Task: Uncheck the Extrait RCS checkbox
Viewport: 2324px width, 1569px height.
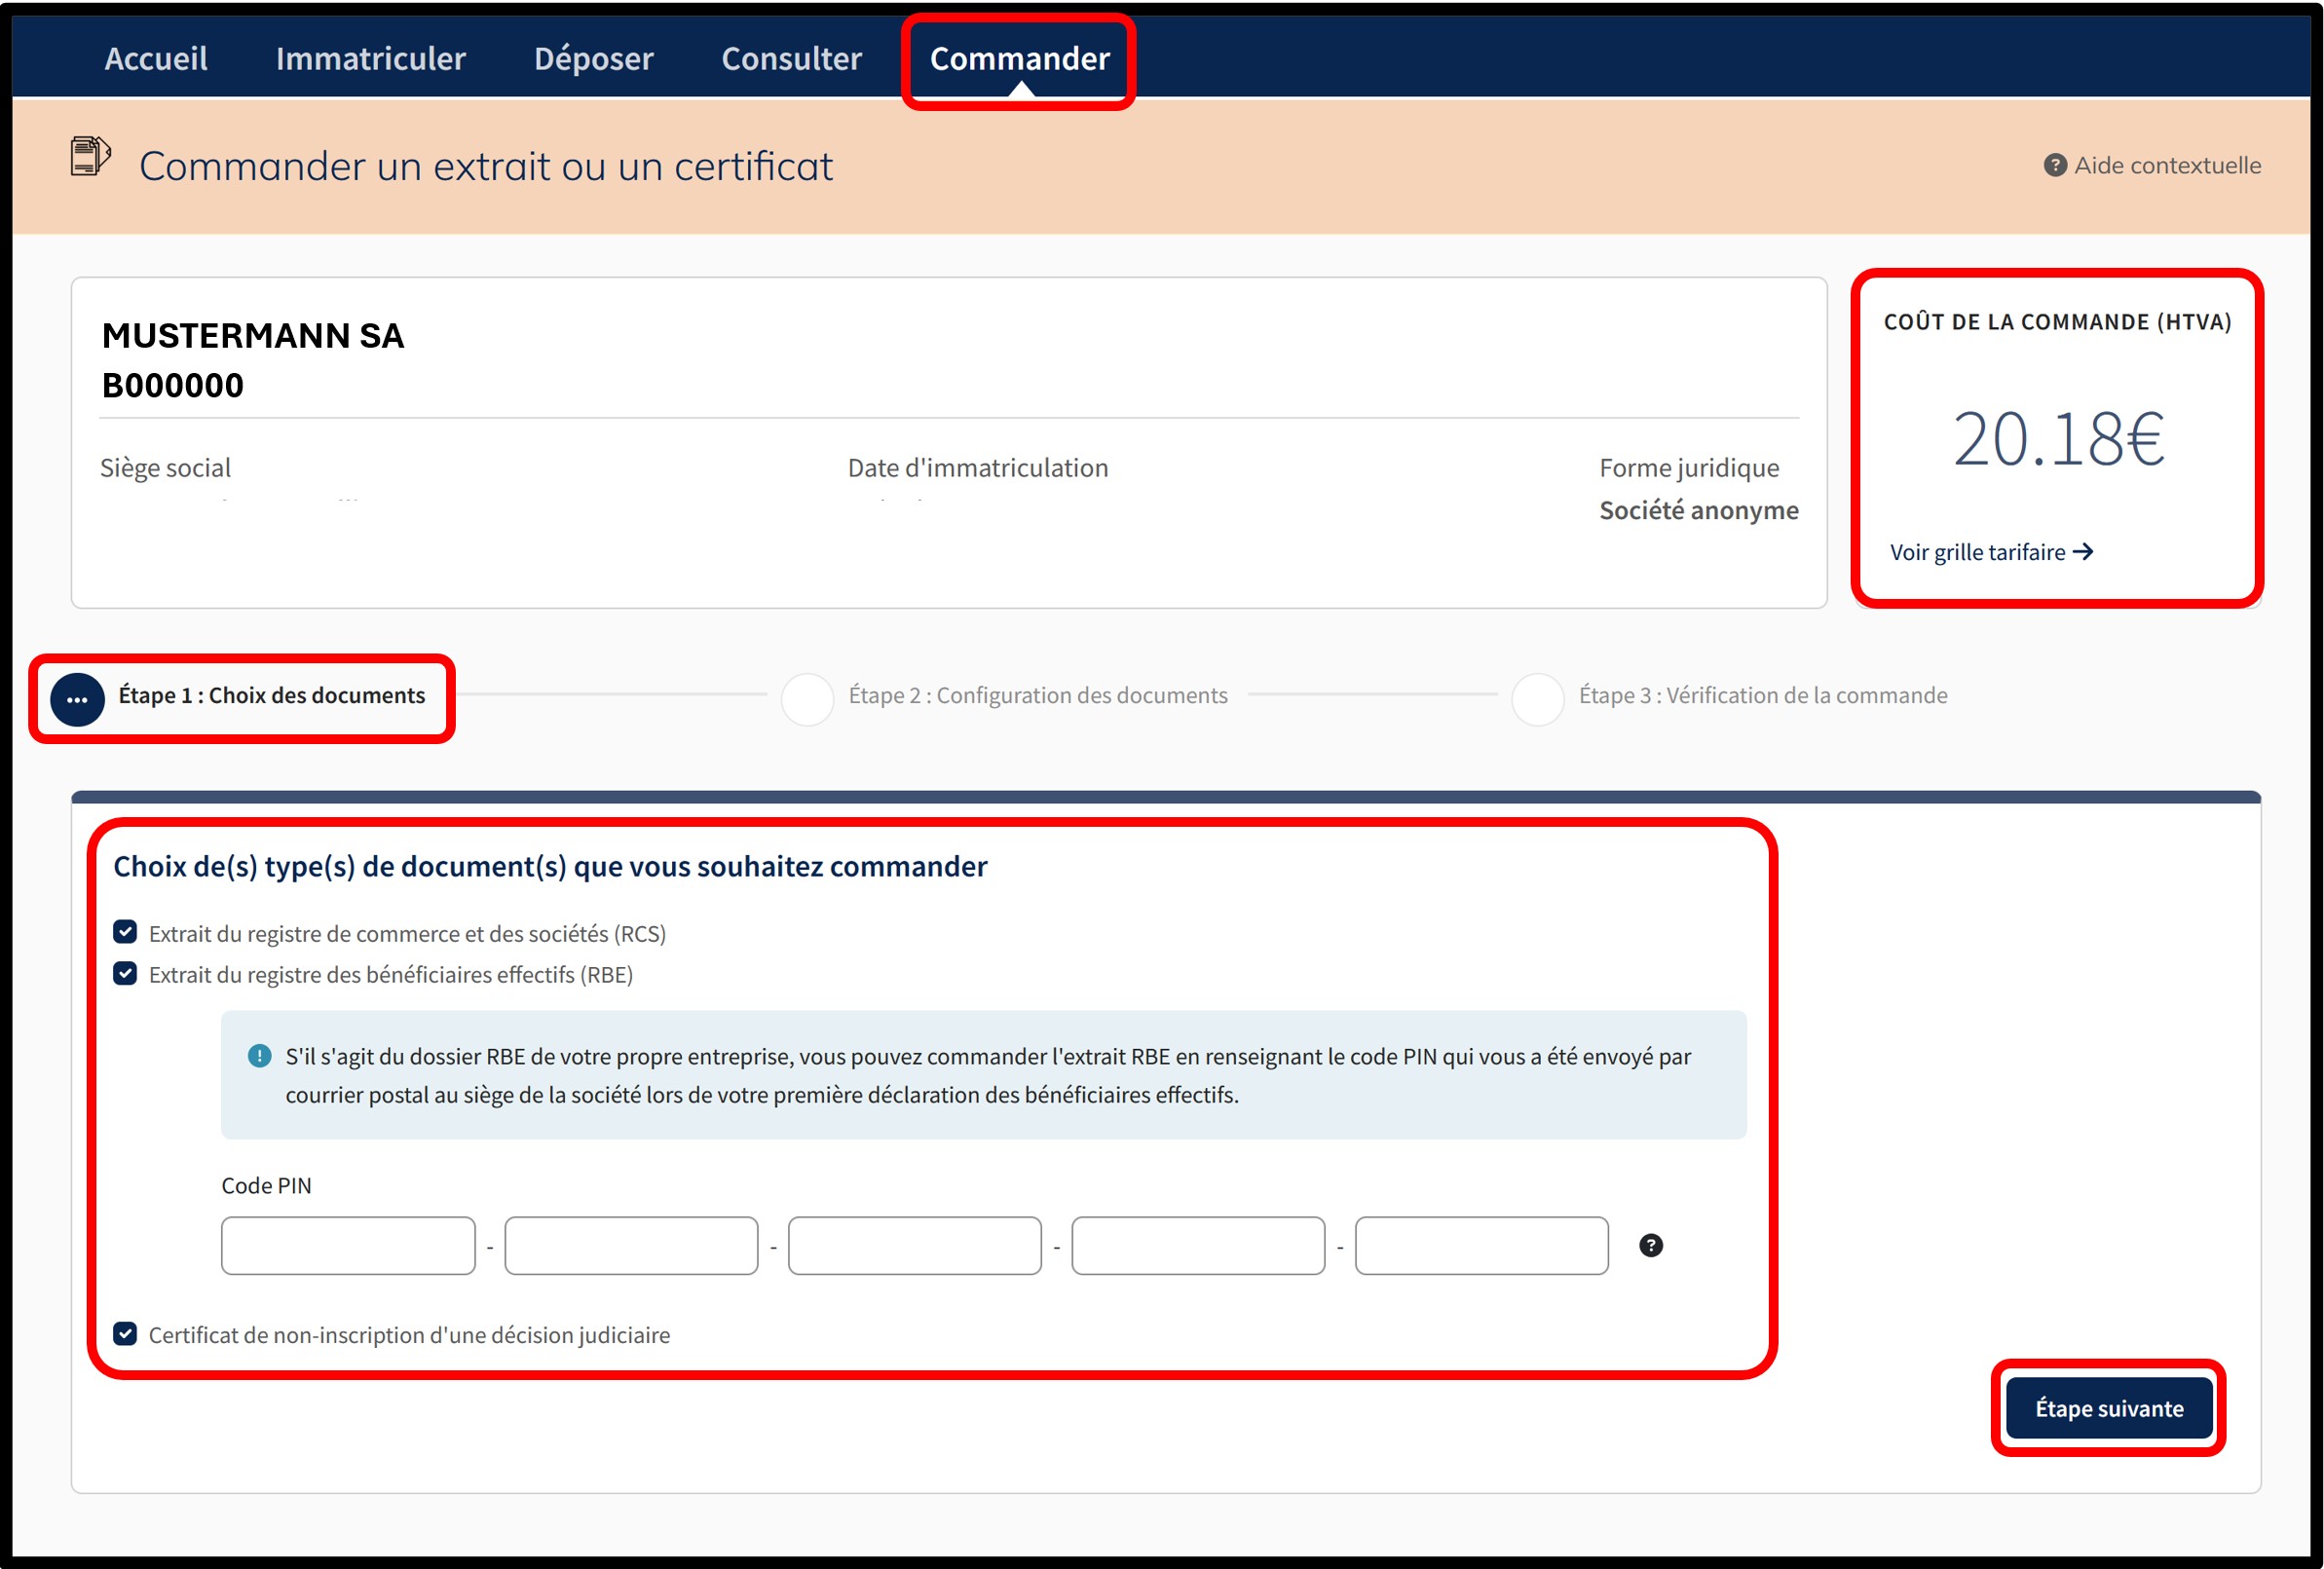Action: coord(125,932)
